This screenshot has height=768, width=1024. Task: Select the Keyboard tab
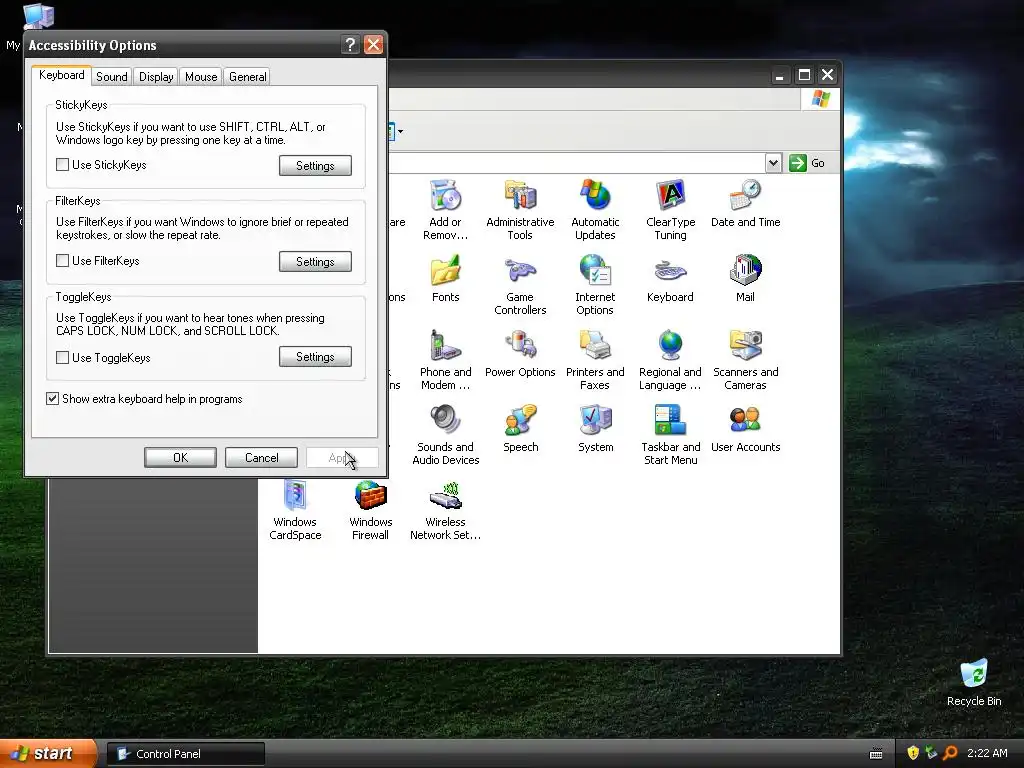click(x=61, y=75)
